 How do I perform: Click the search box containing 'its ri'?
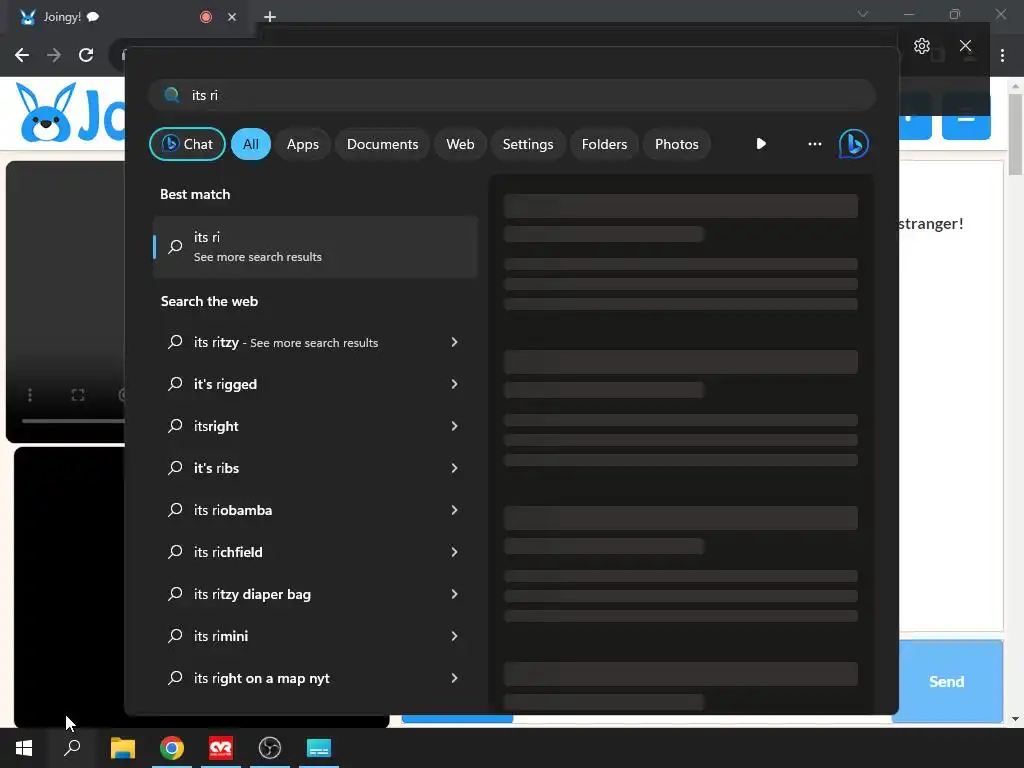[512, 95]
